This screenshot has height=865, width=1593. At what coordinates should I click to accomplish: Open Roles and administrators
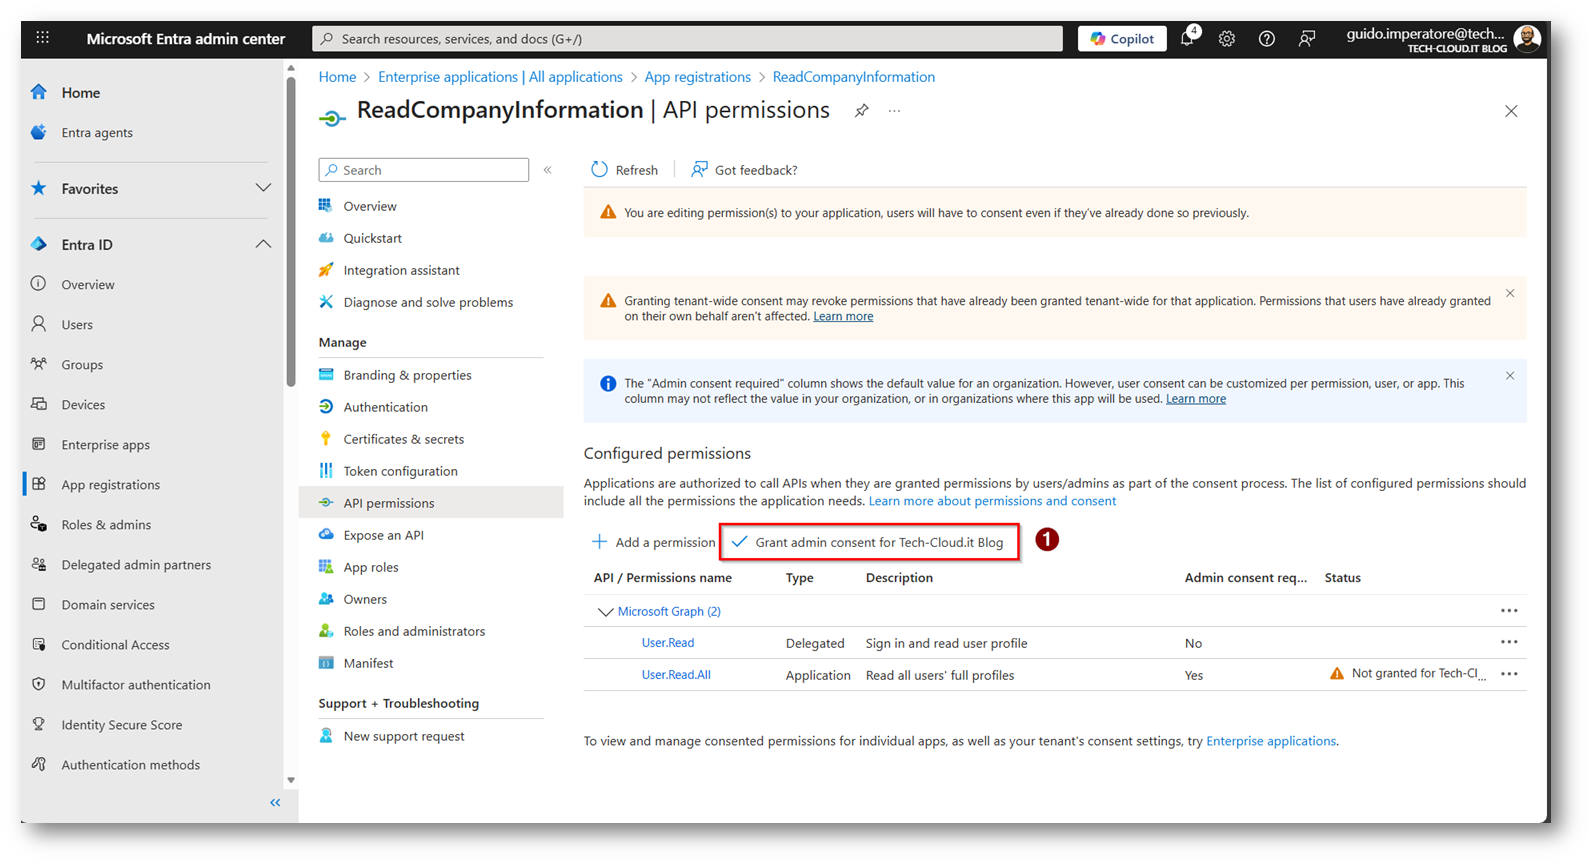point(414,631)
